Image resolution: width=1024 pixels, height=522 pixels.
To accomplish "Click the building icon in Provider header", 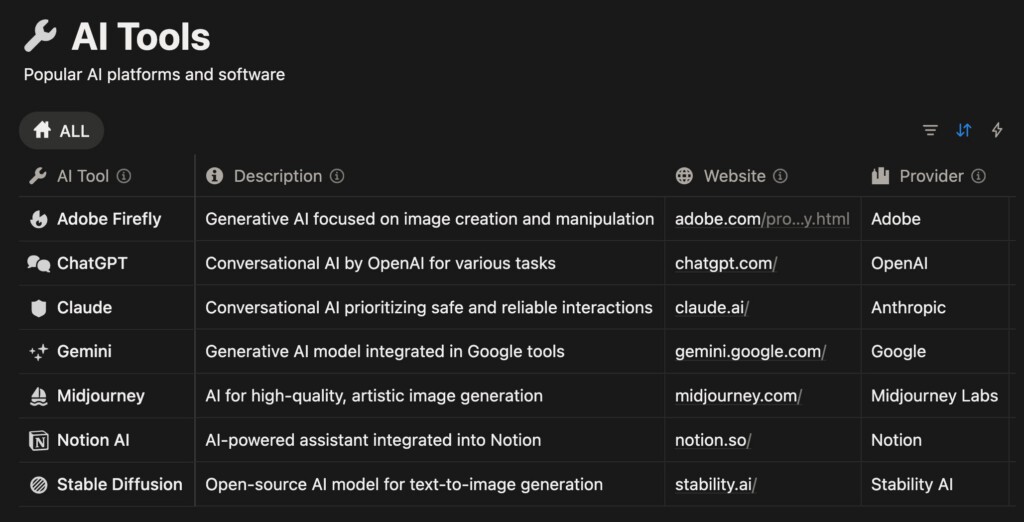I will pyautogui.click(x=880, y=176).
